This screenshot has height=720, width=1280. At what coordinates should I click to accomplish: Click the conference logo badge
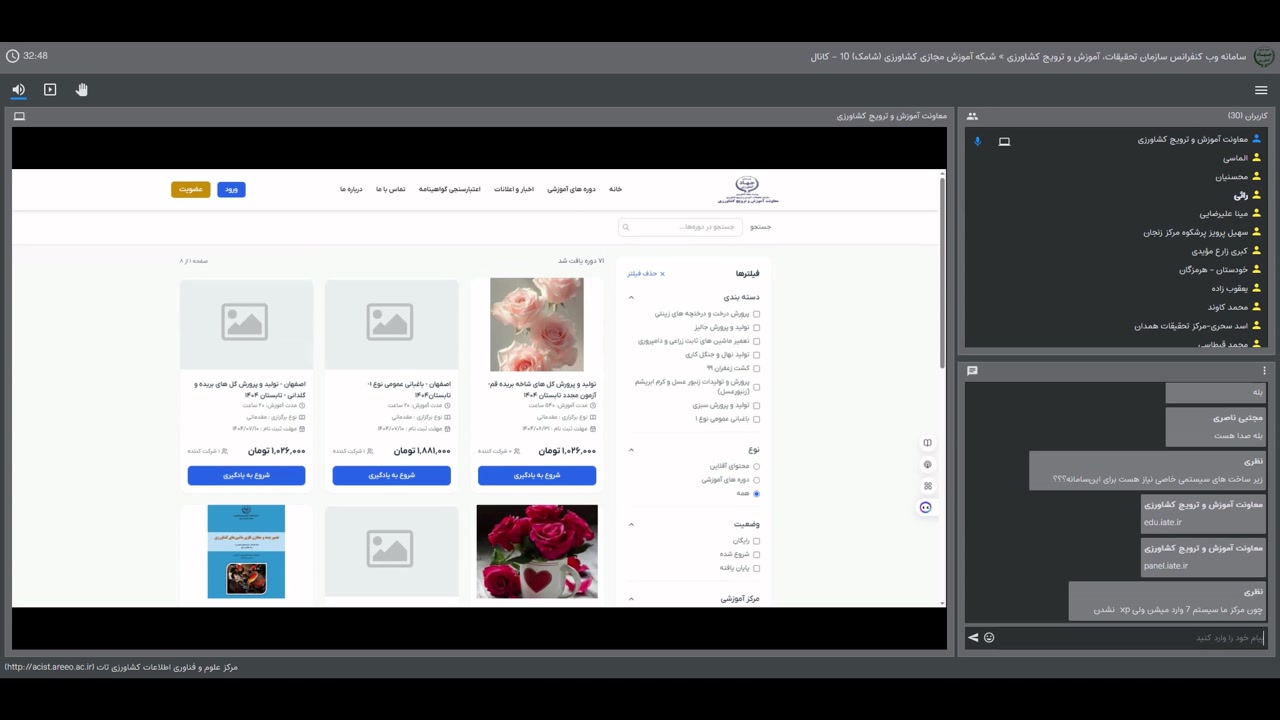tap(1264, 56)
